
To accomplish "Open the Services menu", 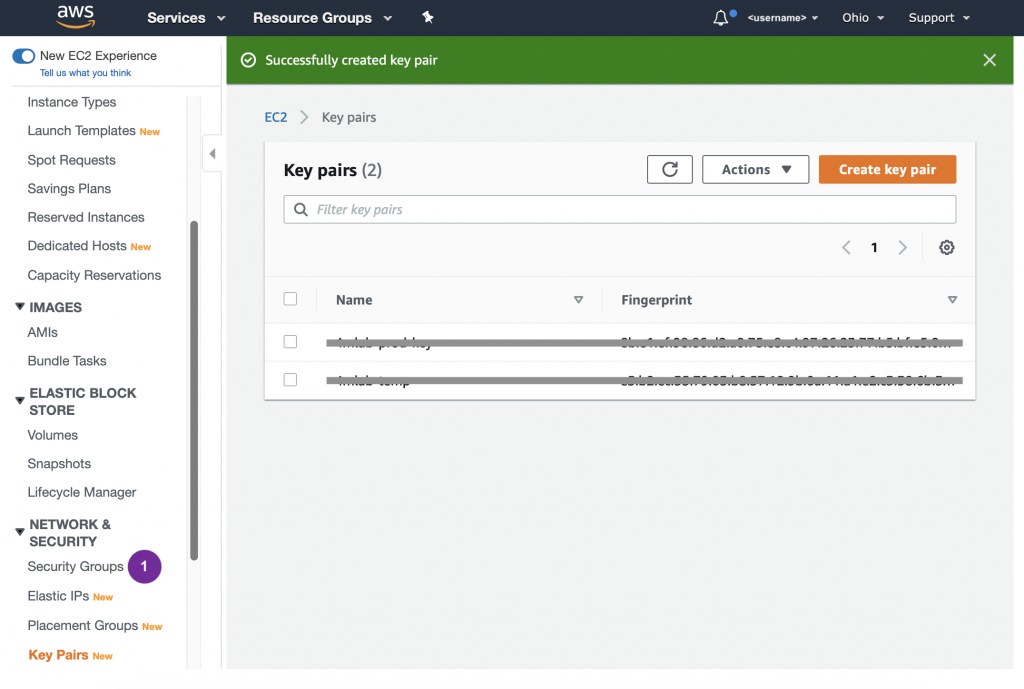I will click(186, 18).
